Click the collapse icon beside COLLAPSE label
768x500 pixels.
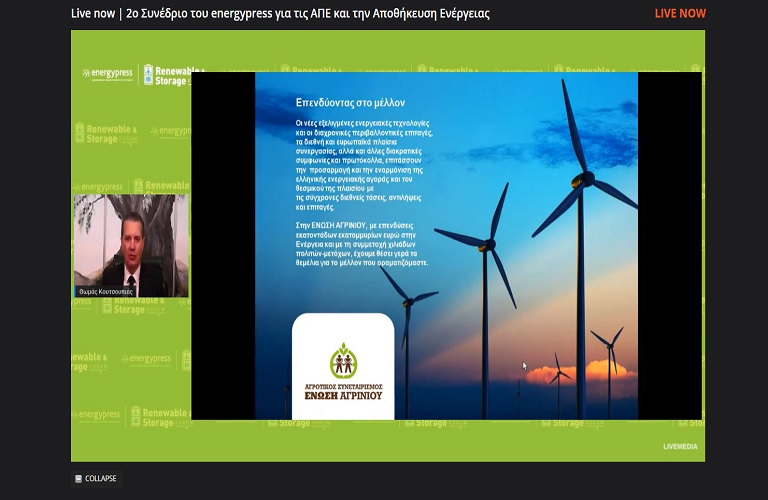(x=78, y=478)
